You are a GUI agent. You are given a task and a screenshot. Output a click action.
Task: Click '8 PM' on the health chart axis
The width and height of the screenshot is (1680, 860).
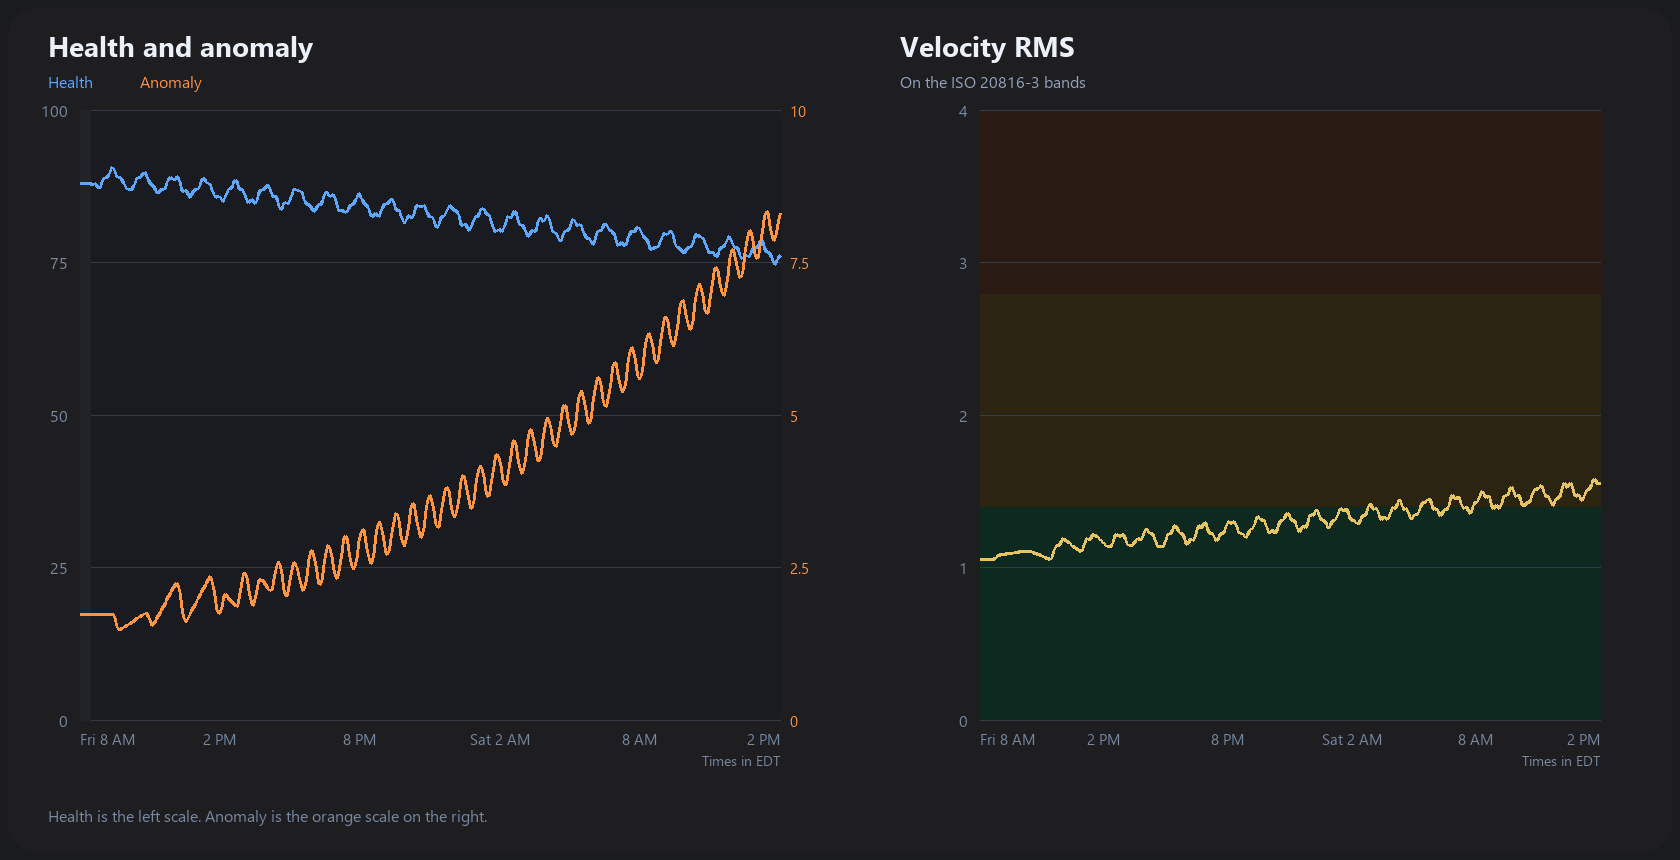[360, 740]
